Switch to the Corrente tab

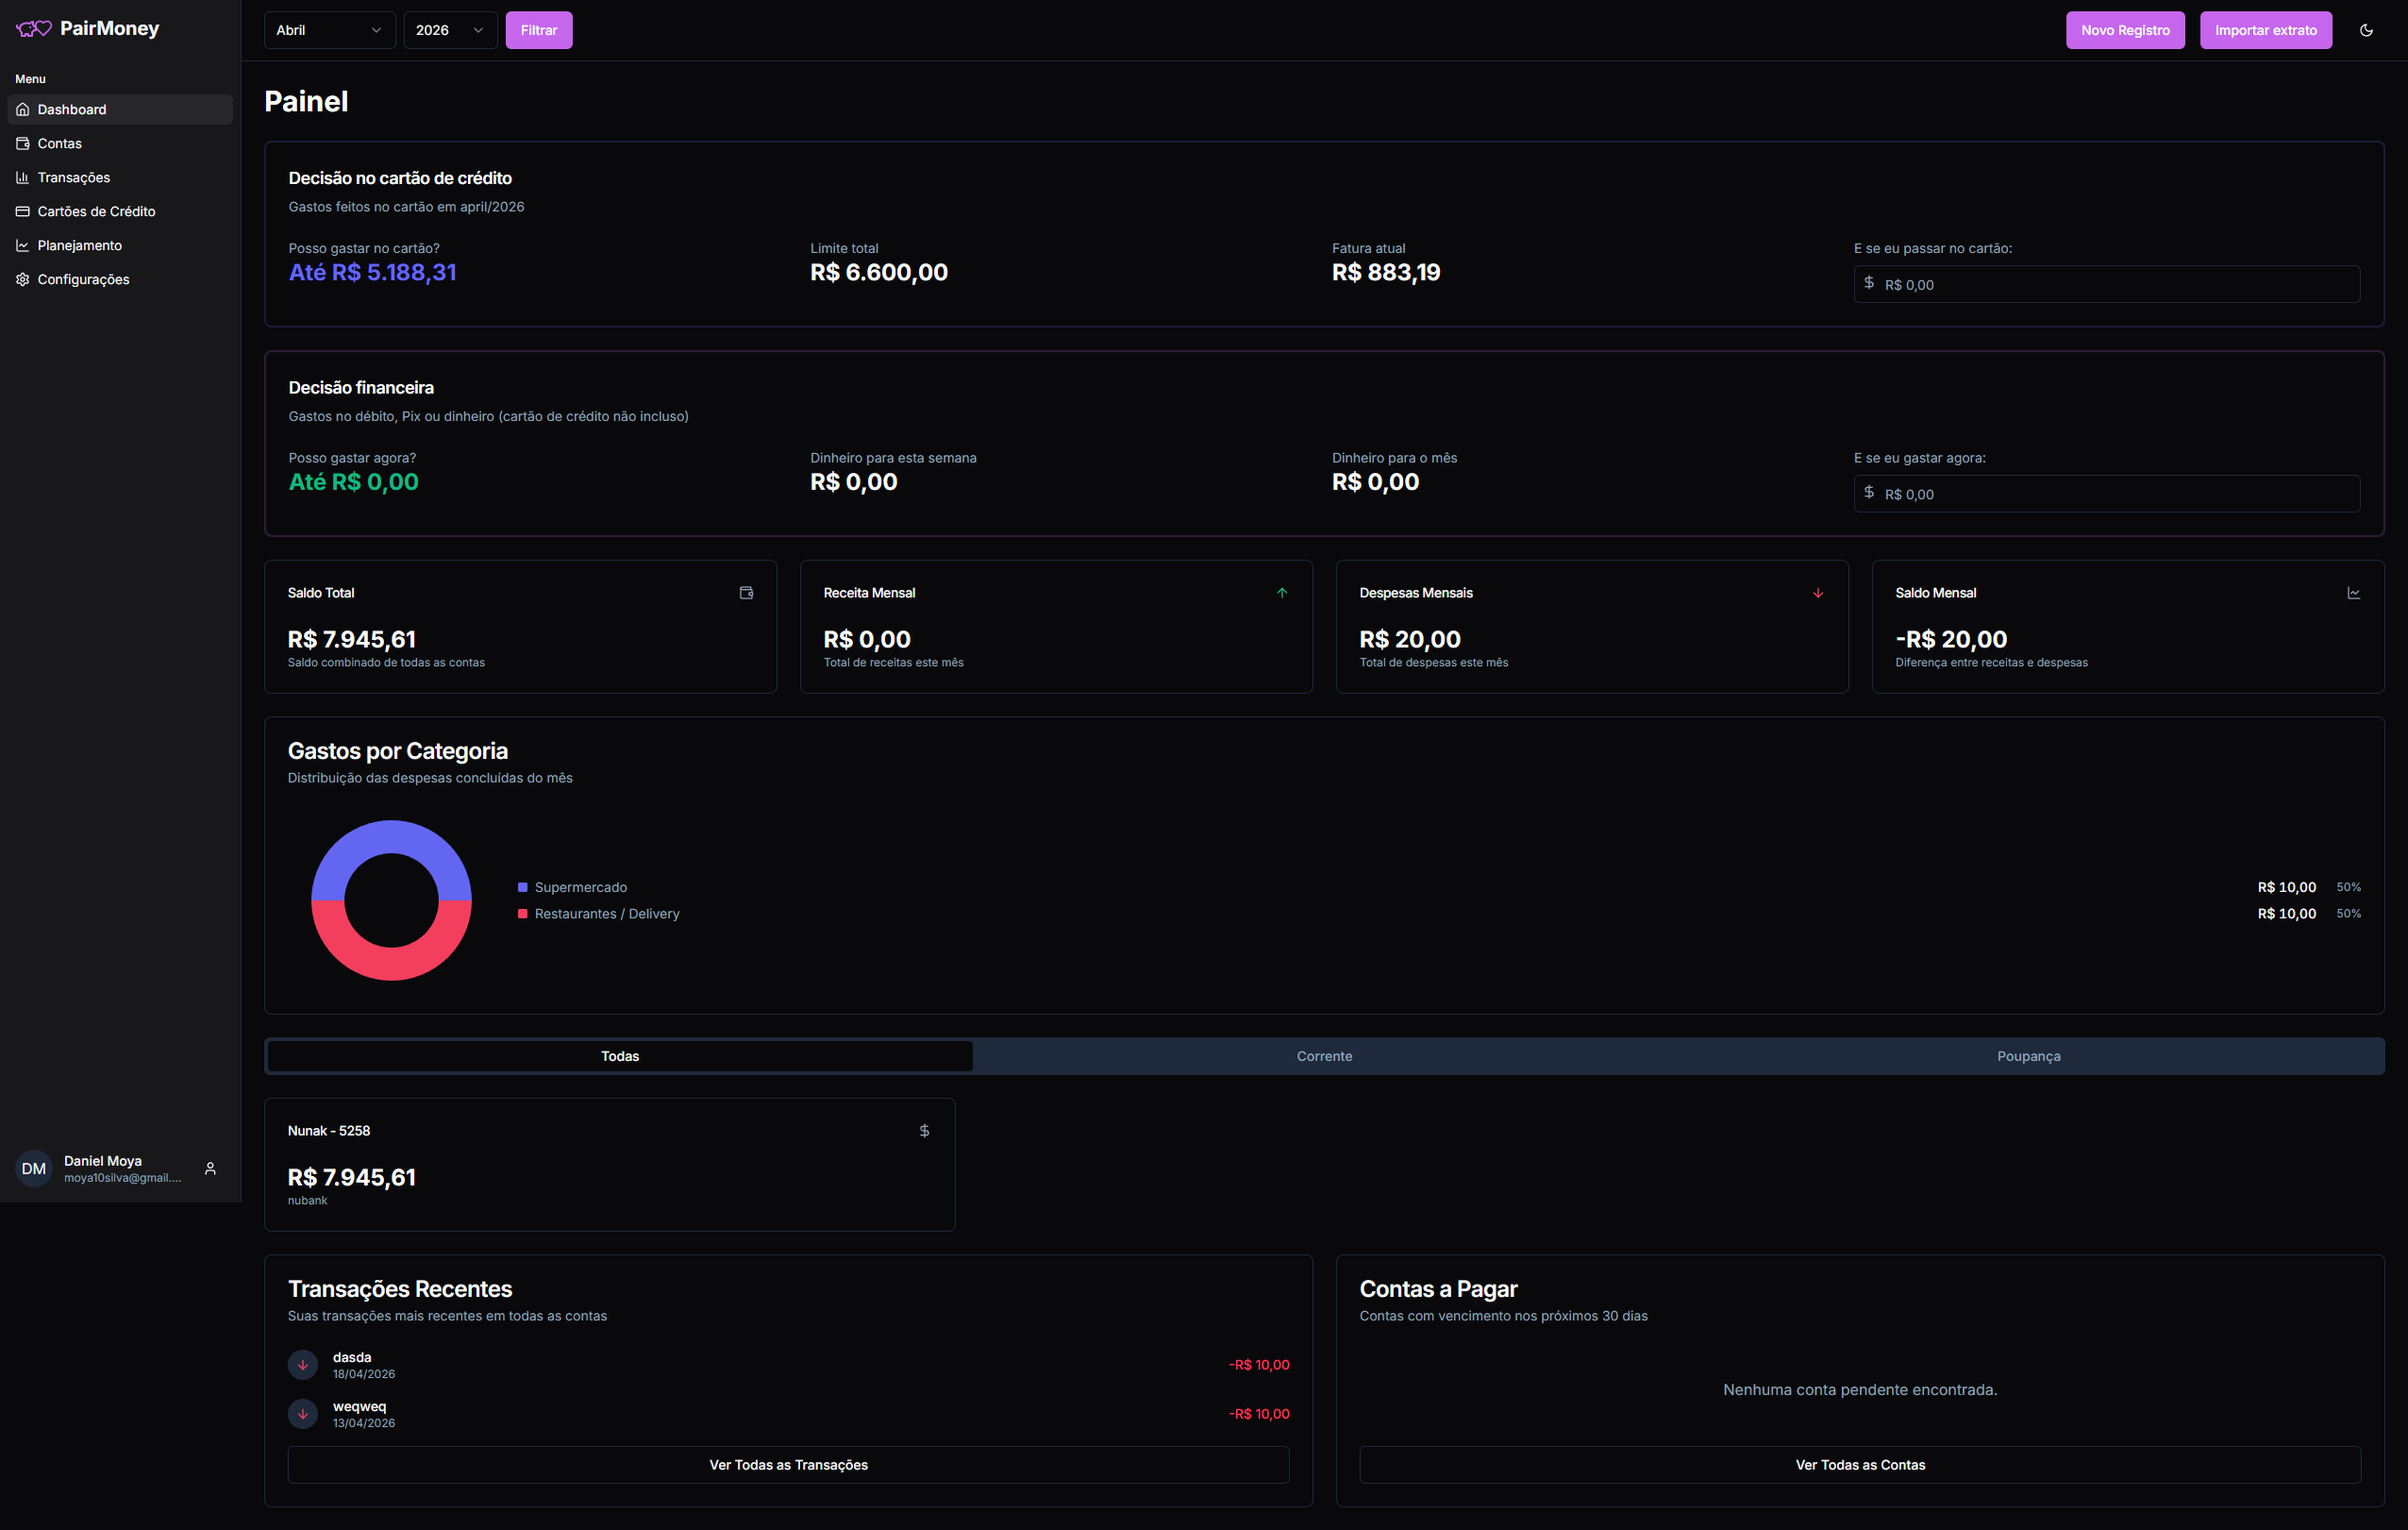coord(1324,1056)
